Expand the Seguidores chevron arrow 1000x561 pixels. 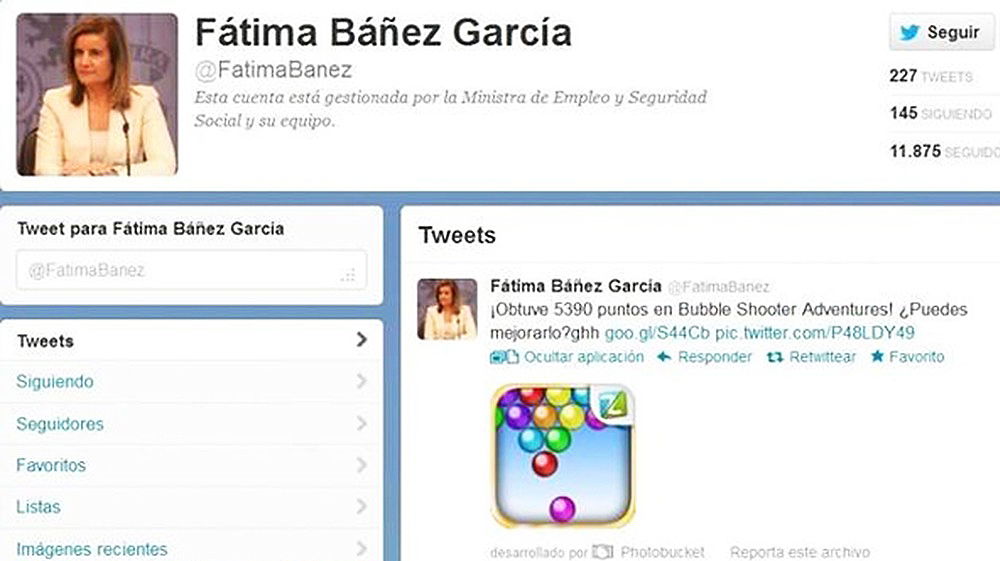362,423
